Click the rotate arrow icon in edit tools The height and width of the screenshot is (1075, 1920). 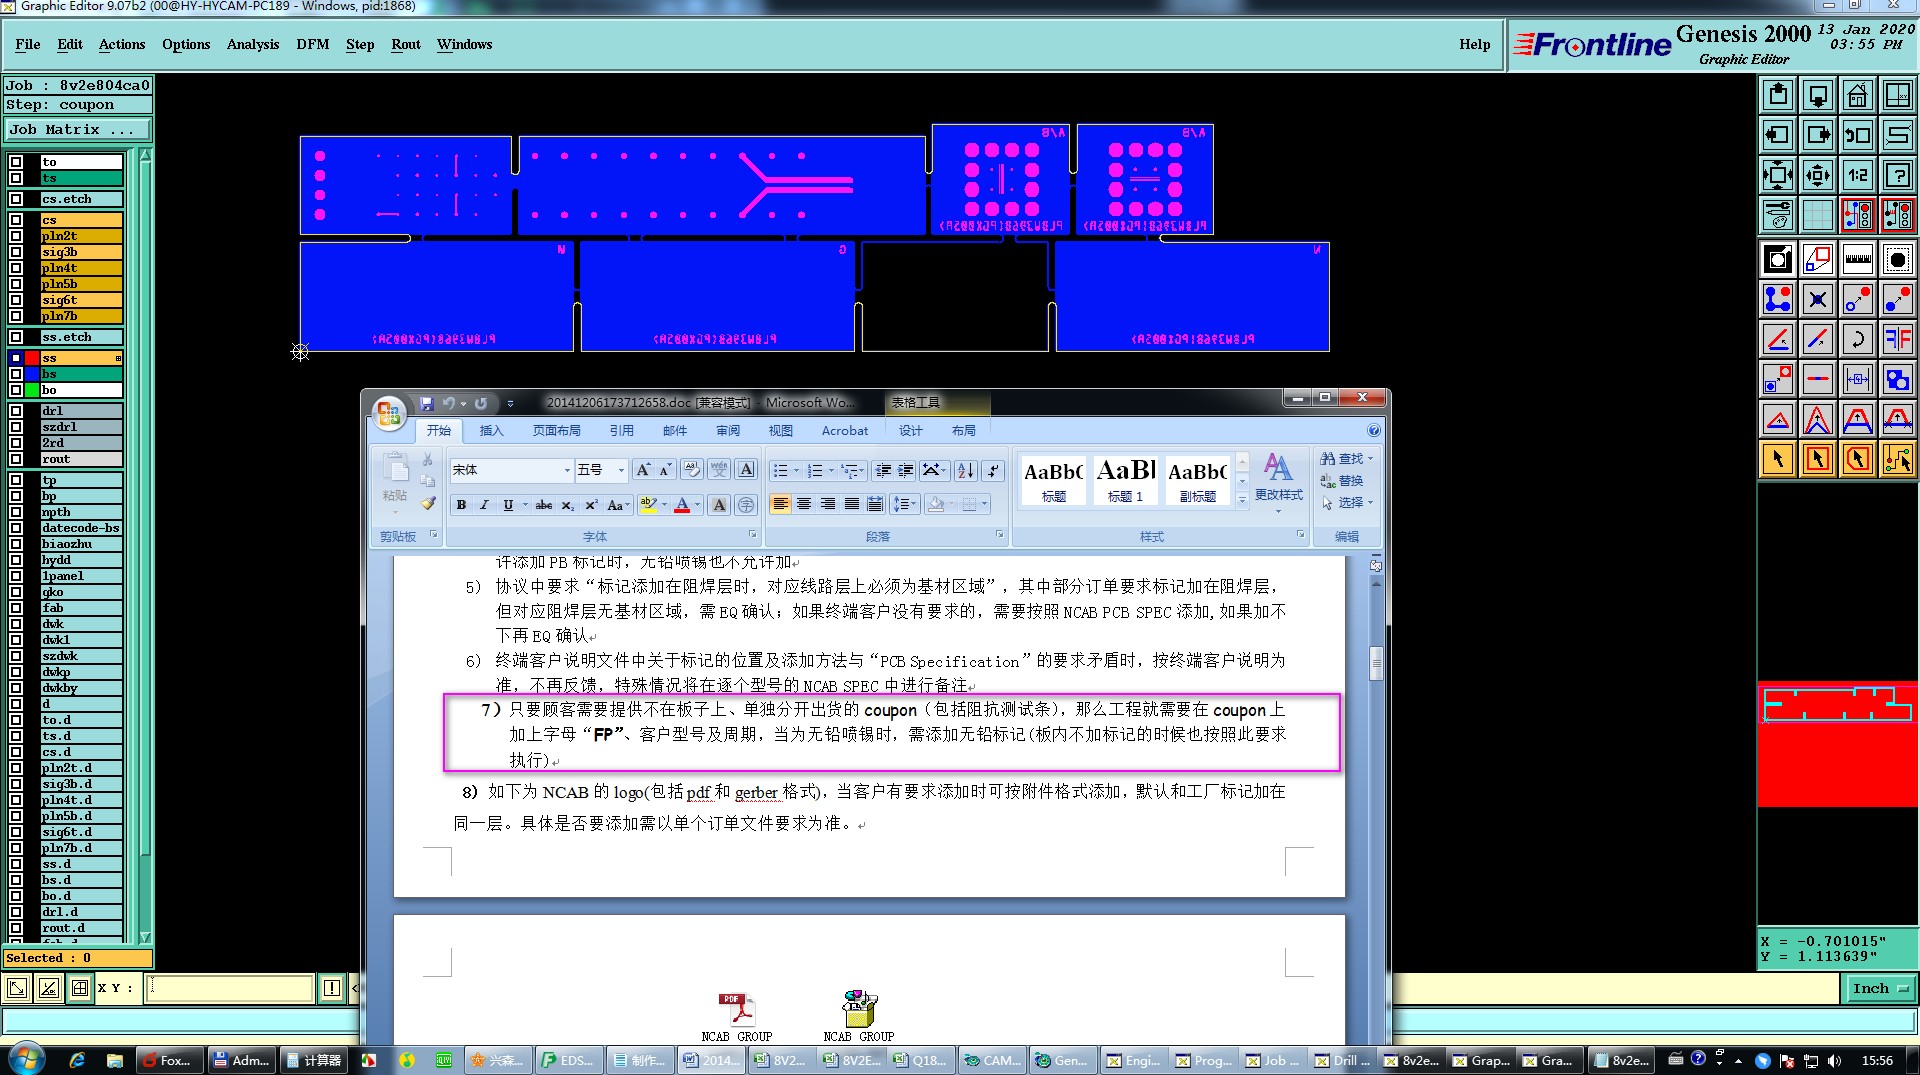[x=1857, y=339]
